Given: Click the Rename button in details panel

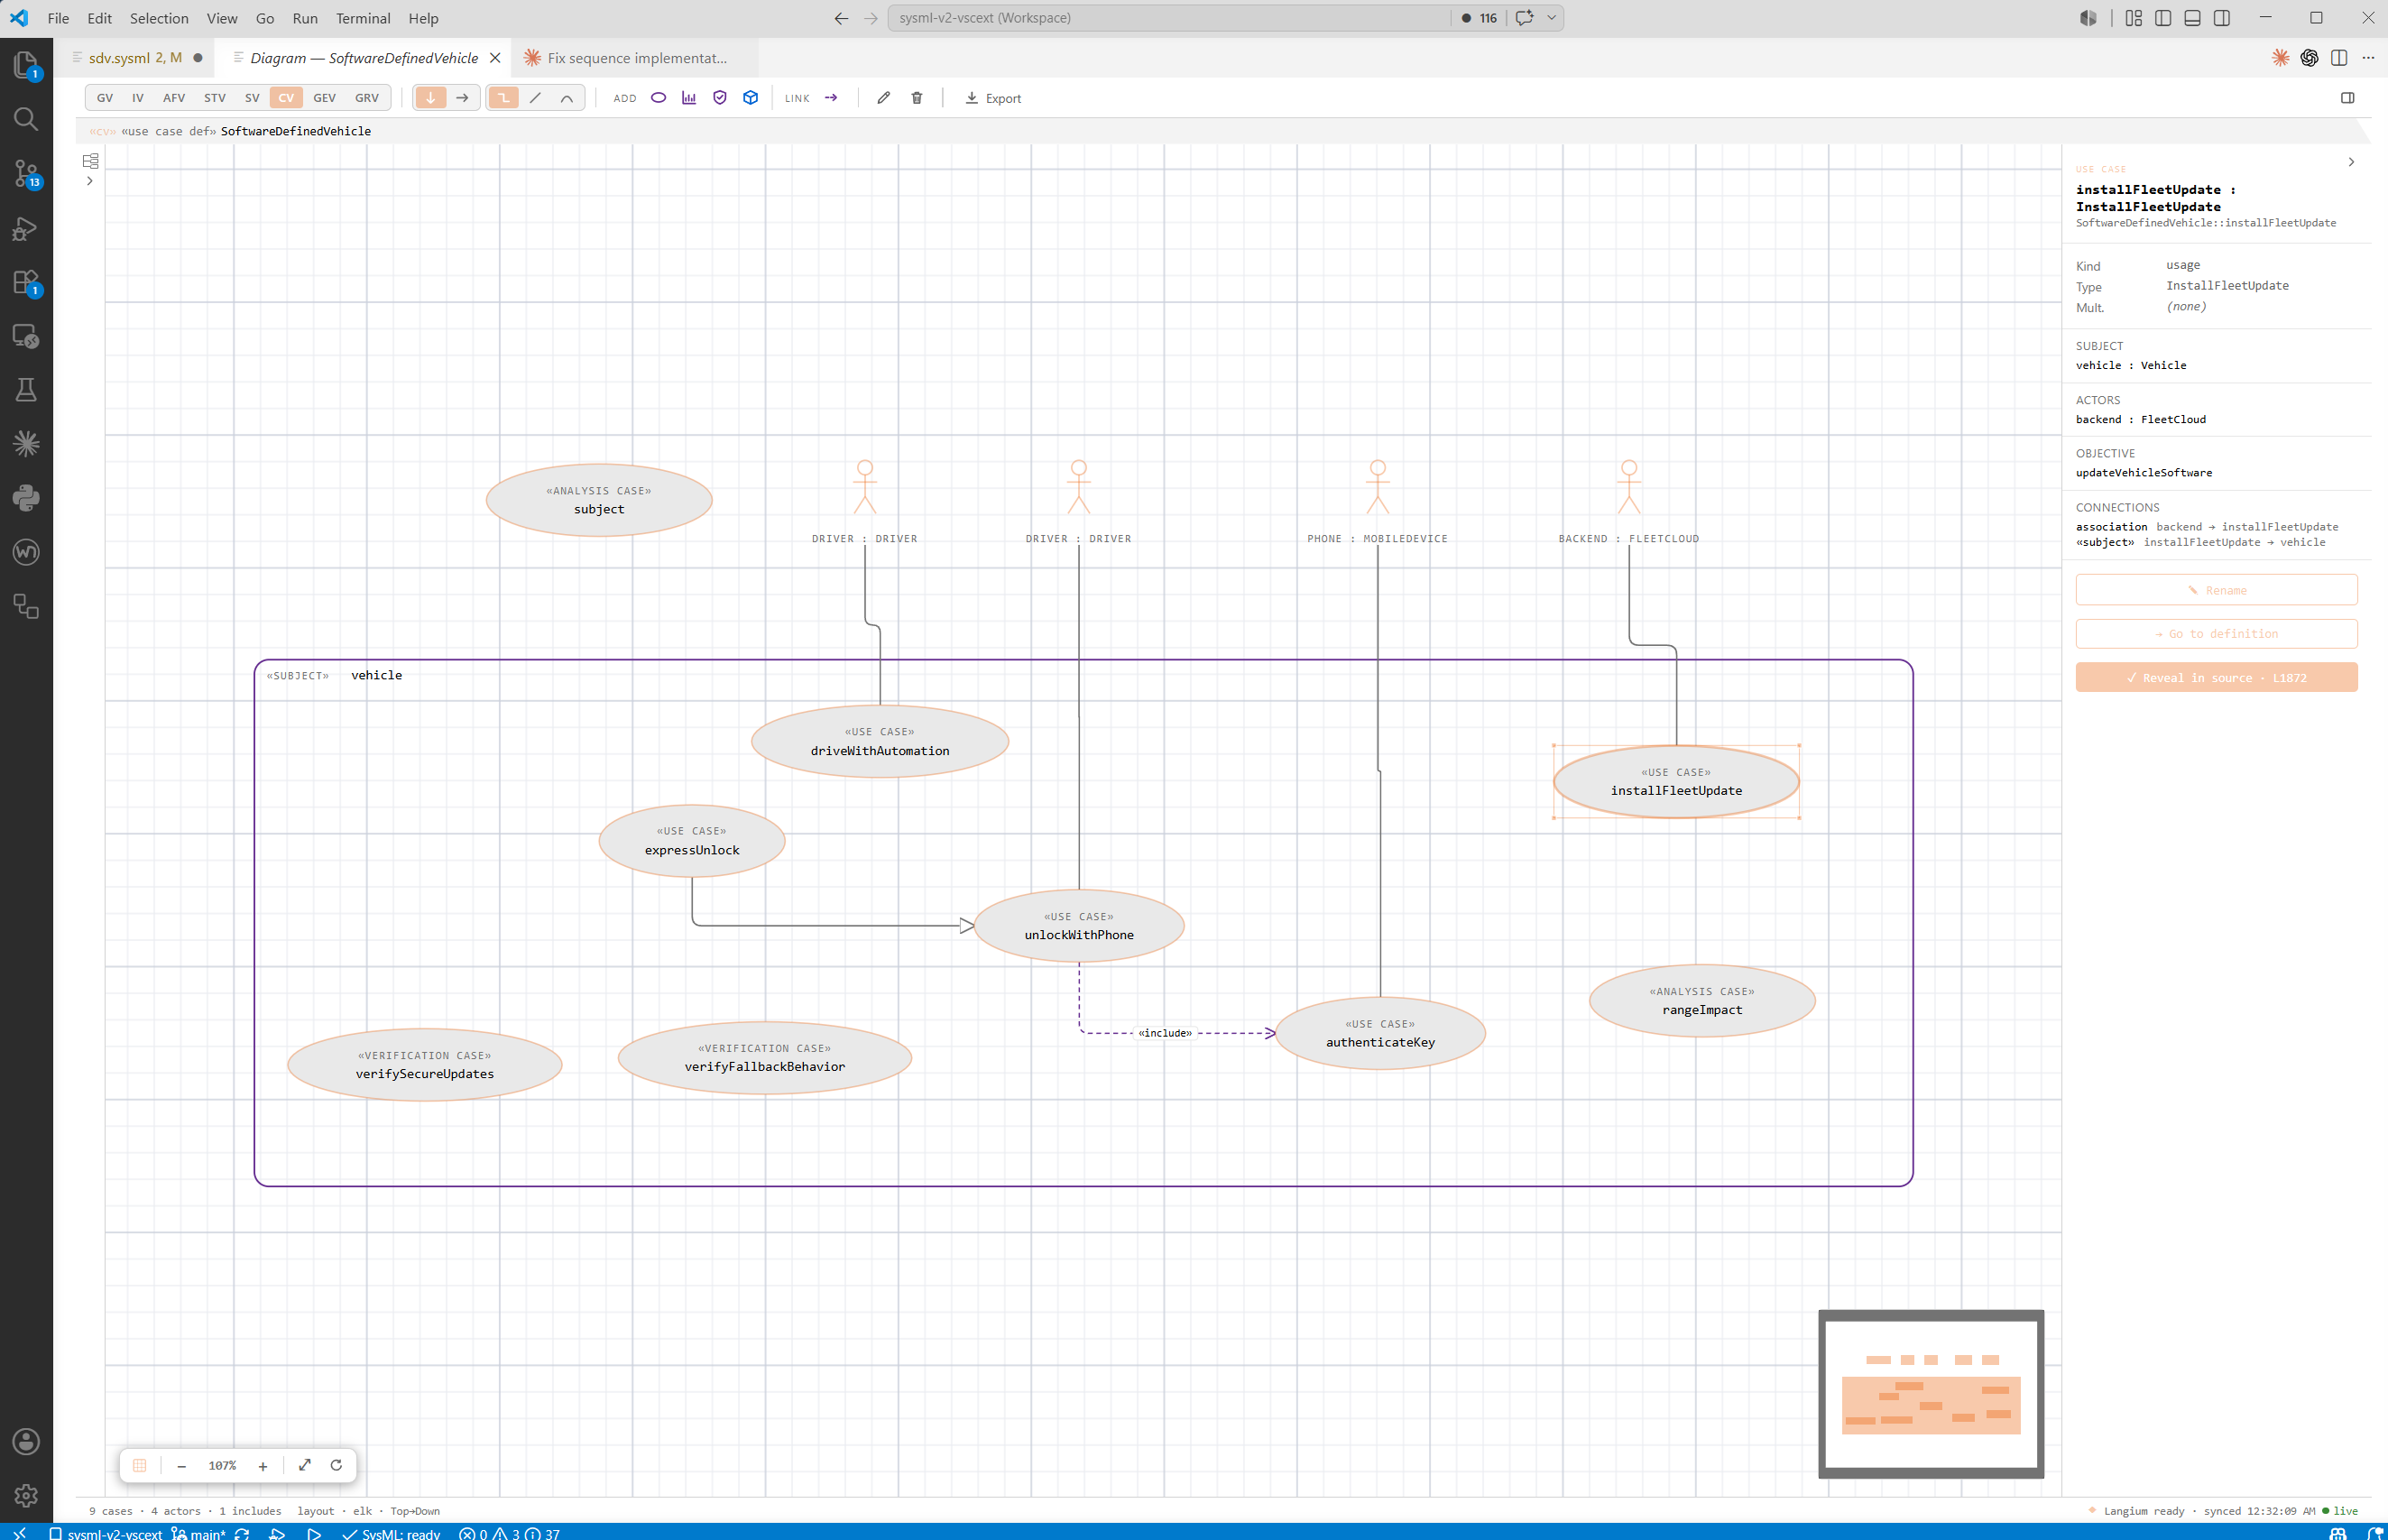Looking at the screenshot, I should click(2216, 590).
